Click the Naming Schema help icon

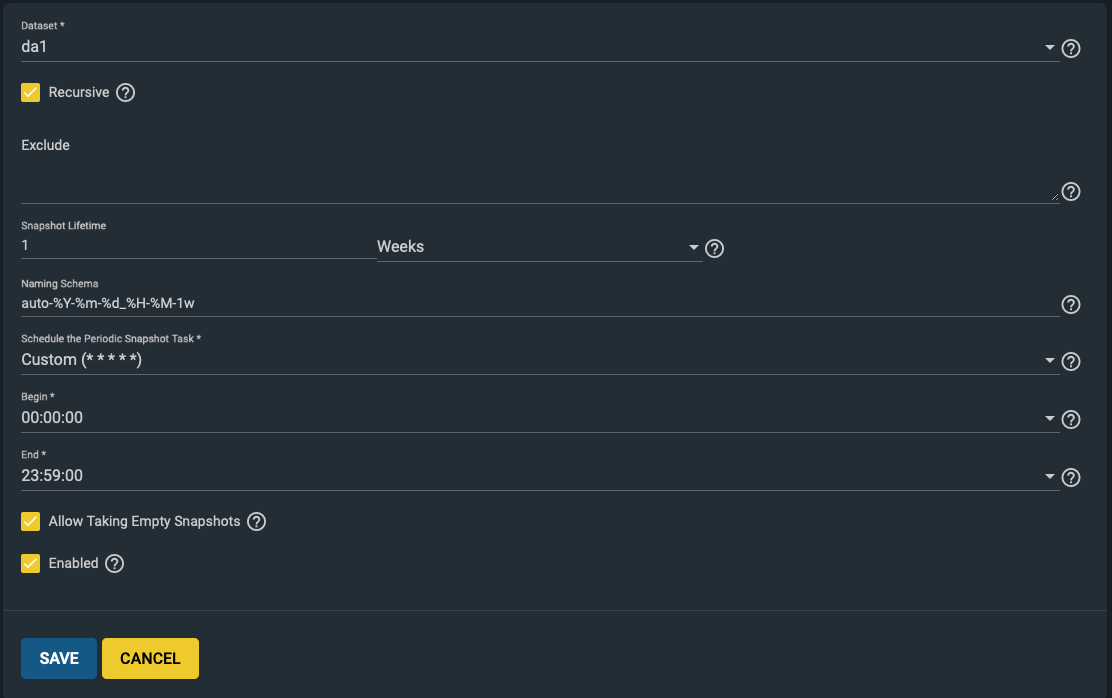(1070, 305)
